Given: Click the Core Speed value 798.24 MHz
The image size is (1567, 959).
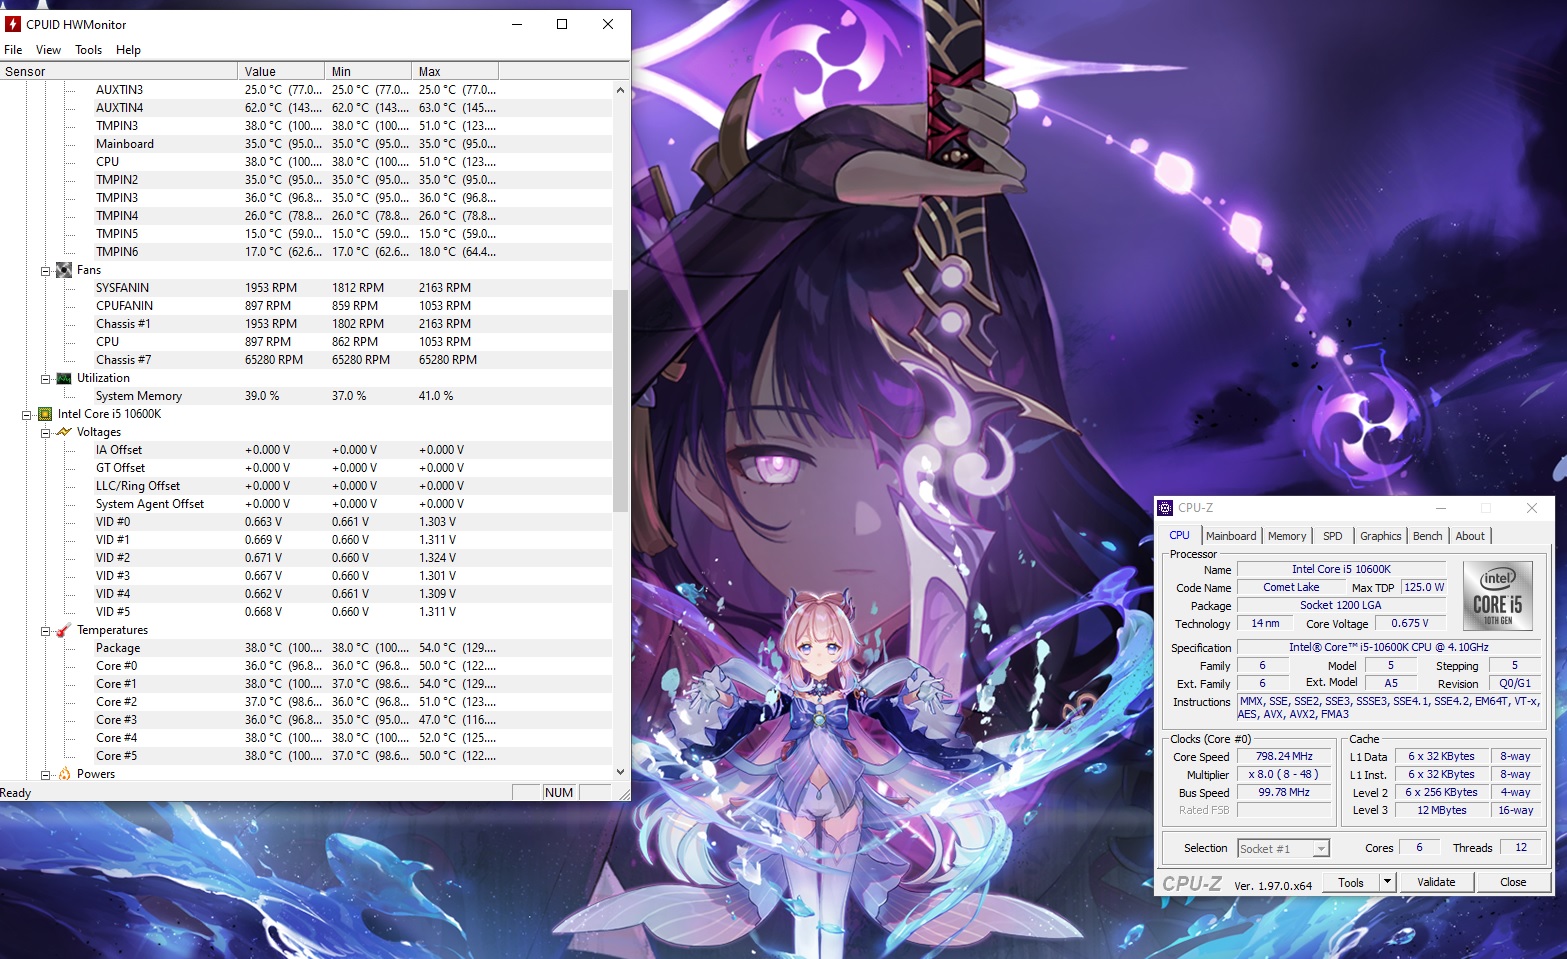Looking at the screenshot, I should click(1284, 757).
